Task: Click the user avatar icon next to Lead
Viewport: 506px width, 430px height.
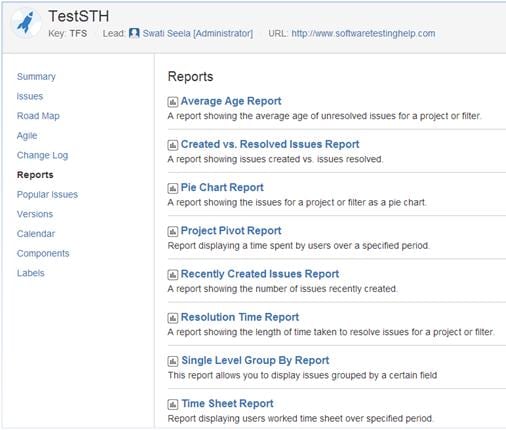Action: [x=134, y=33]
